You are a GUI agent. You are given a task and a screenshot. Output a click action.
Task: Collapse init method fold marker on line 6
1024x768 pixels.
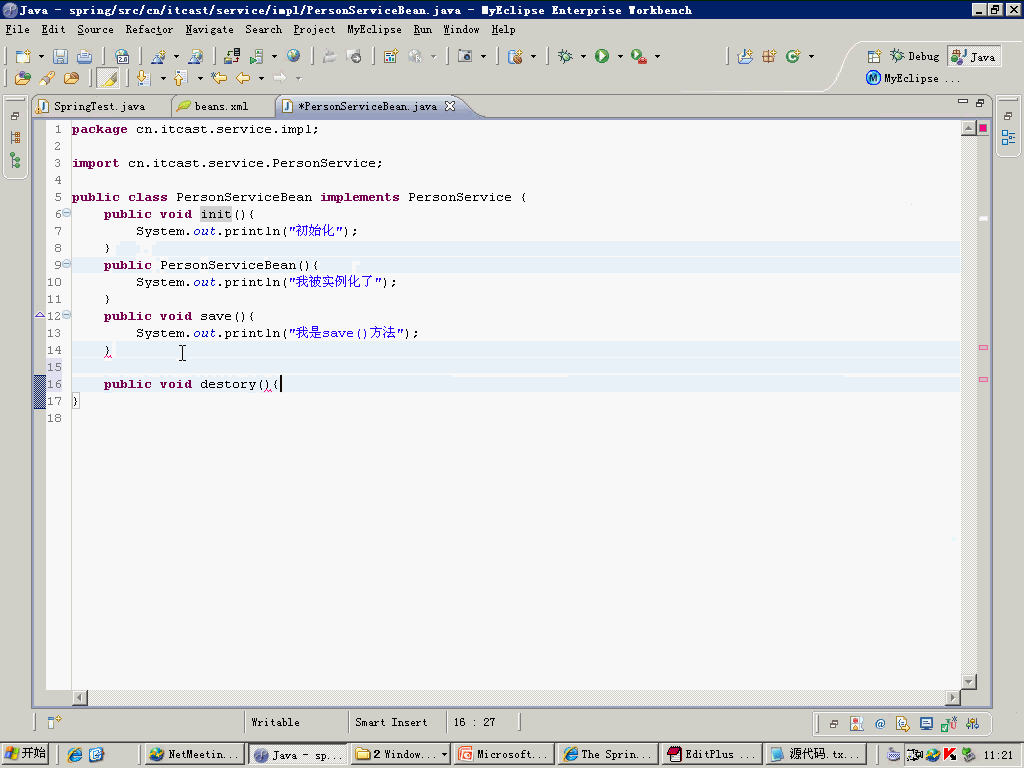pos(67,213)
